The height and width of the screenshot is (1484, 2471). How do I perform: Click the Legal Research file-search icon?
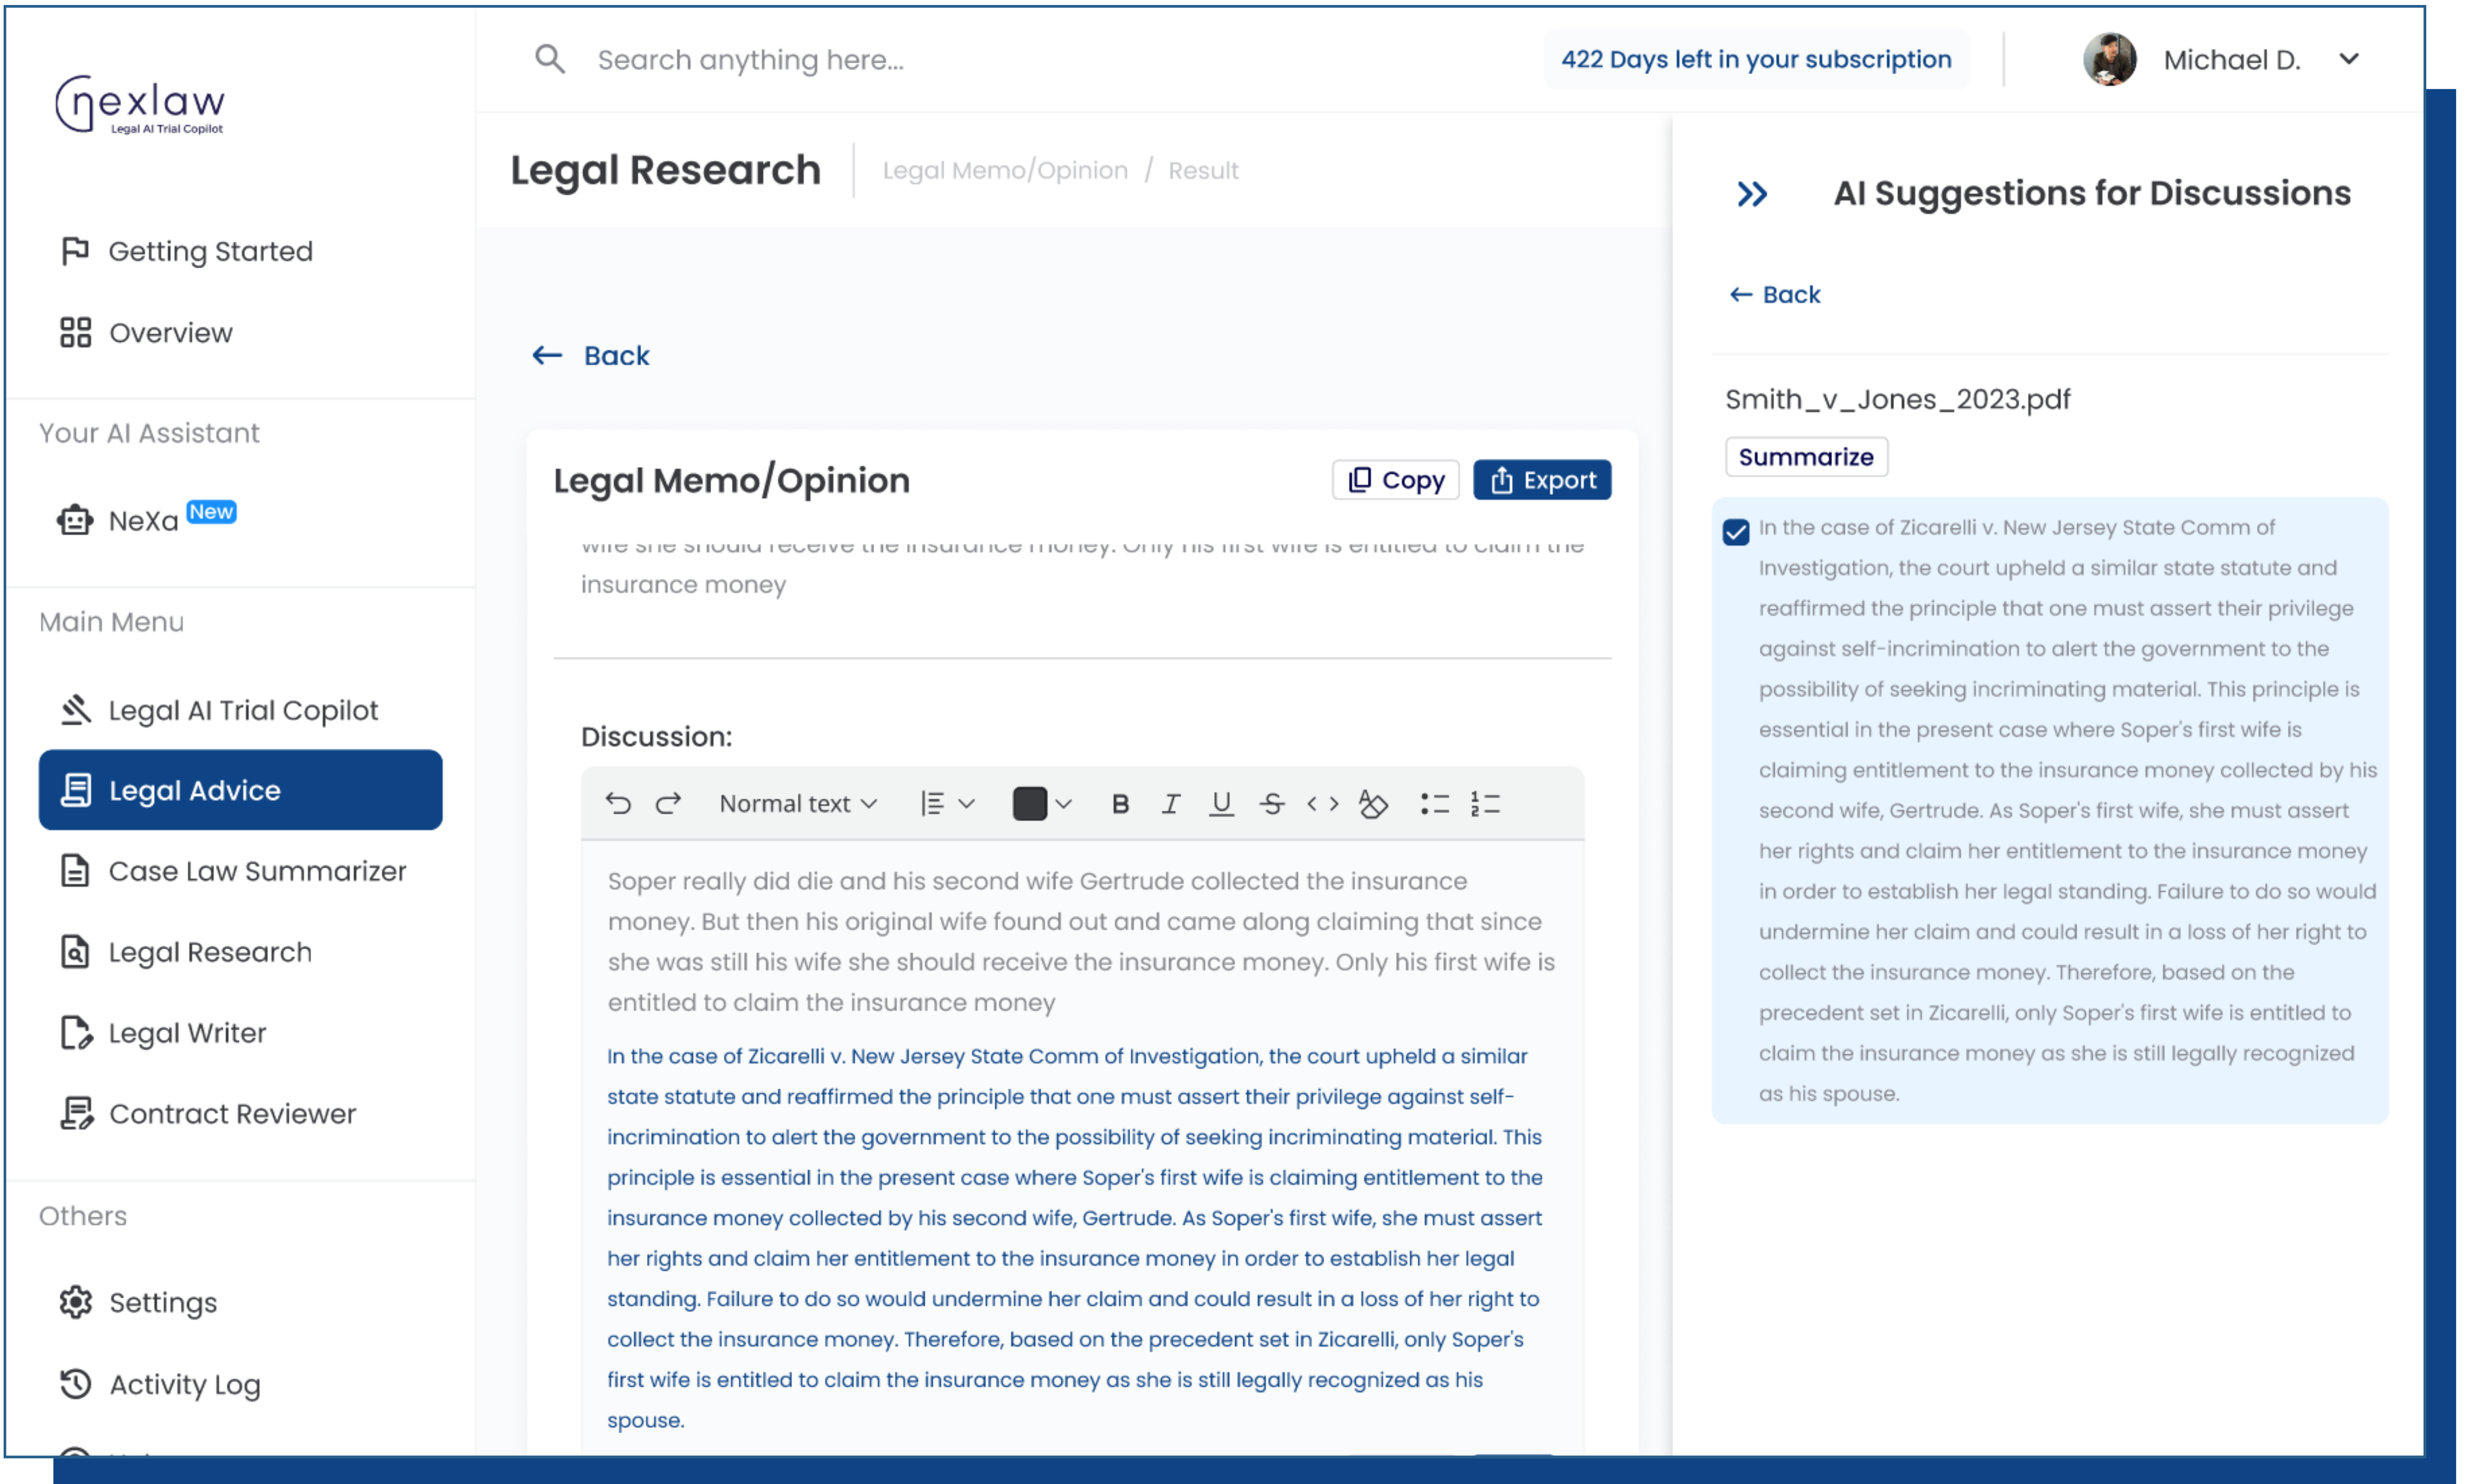75,952
